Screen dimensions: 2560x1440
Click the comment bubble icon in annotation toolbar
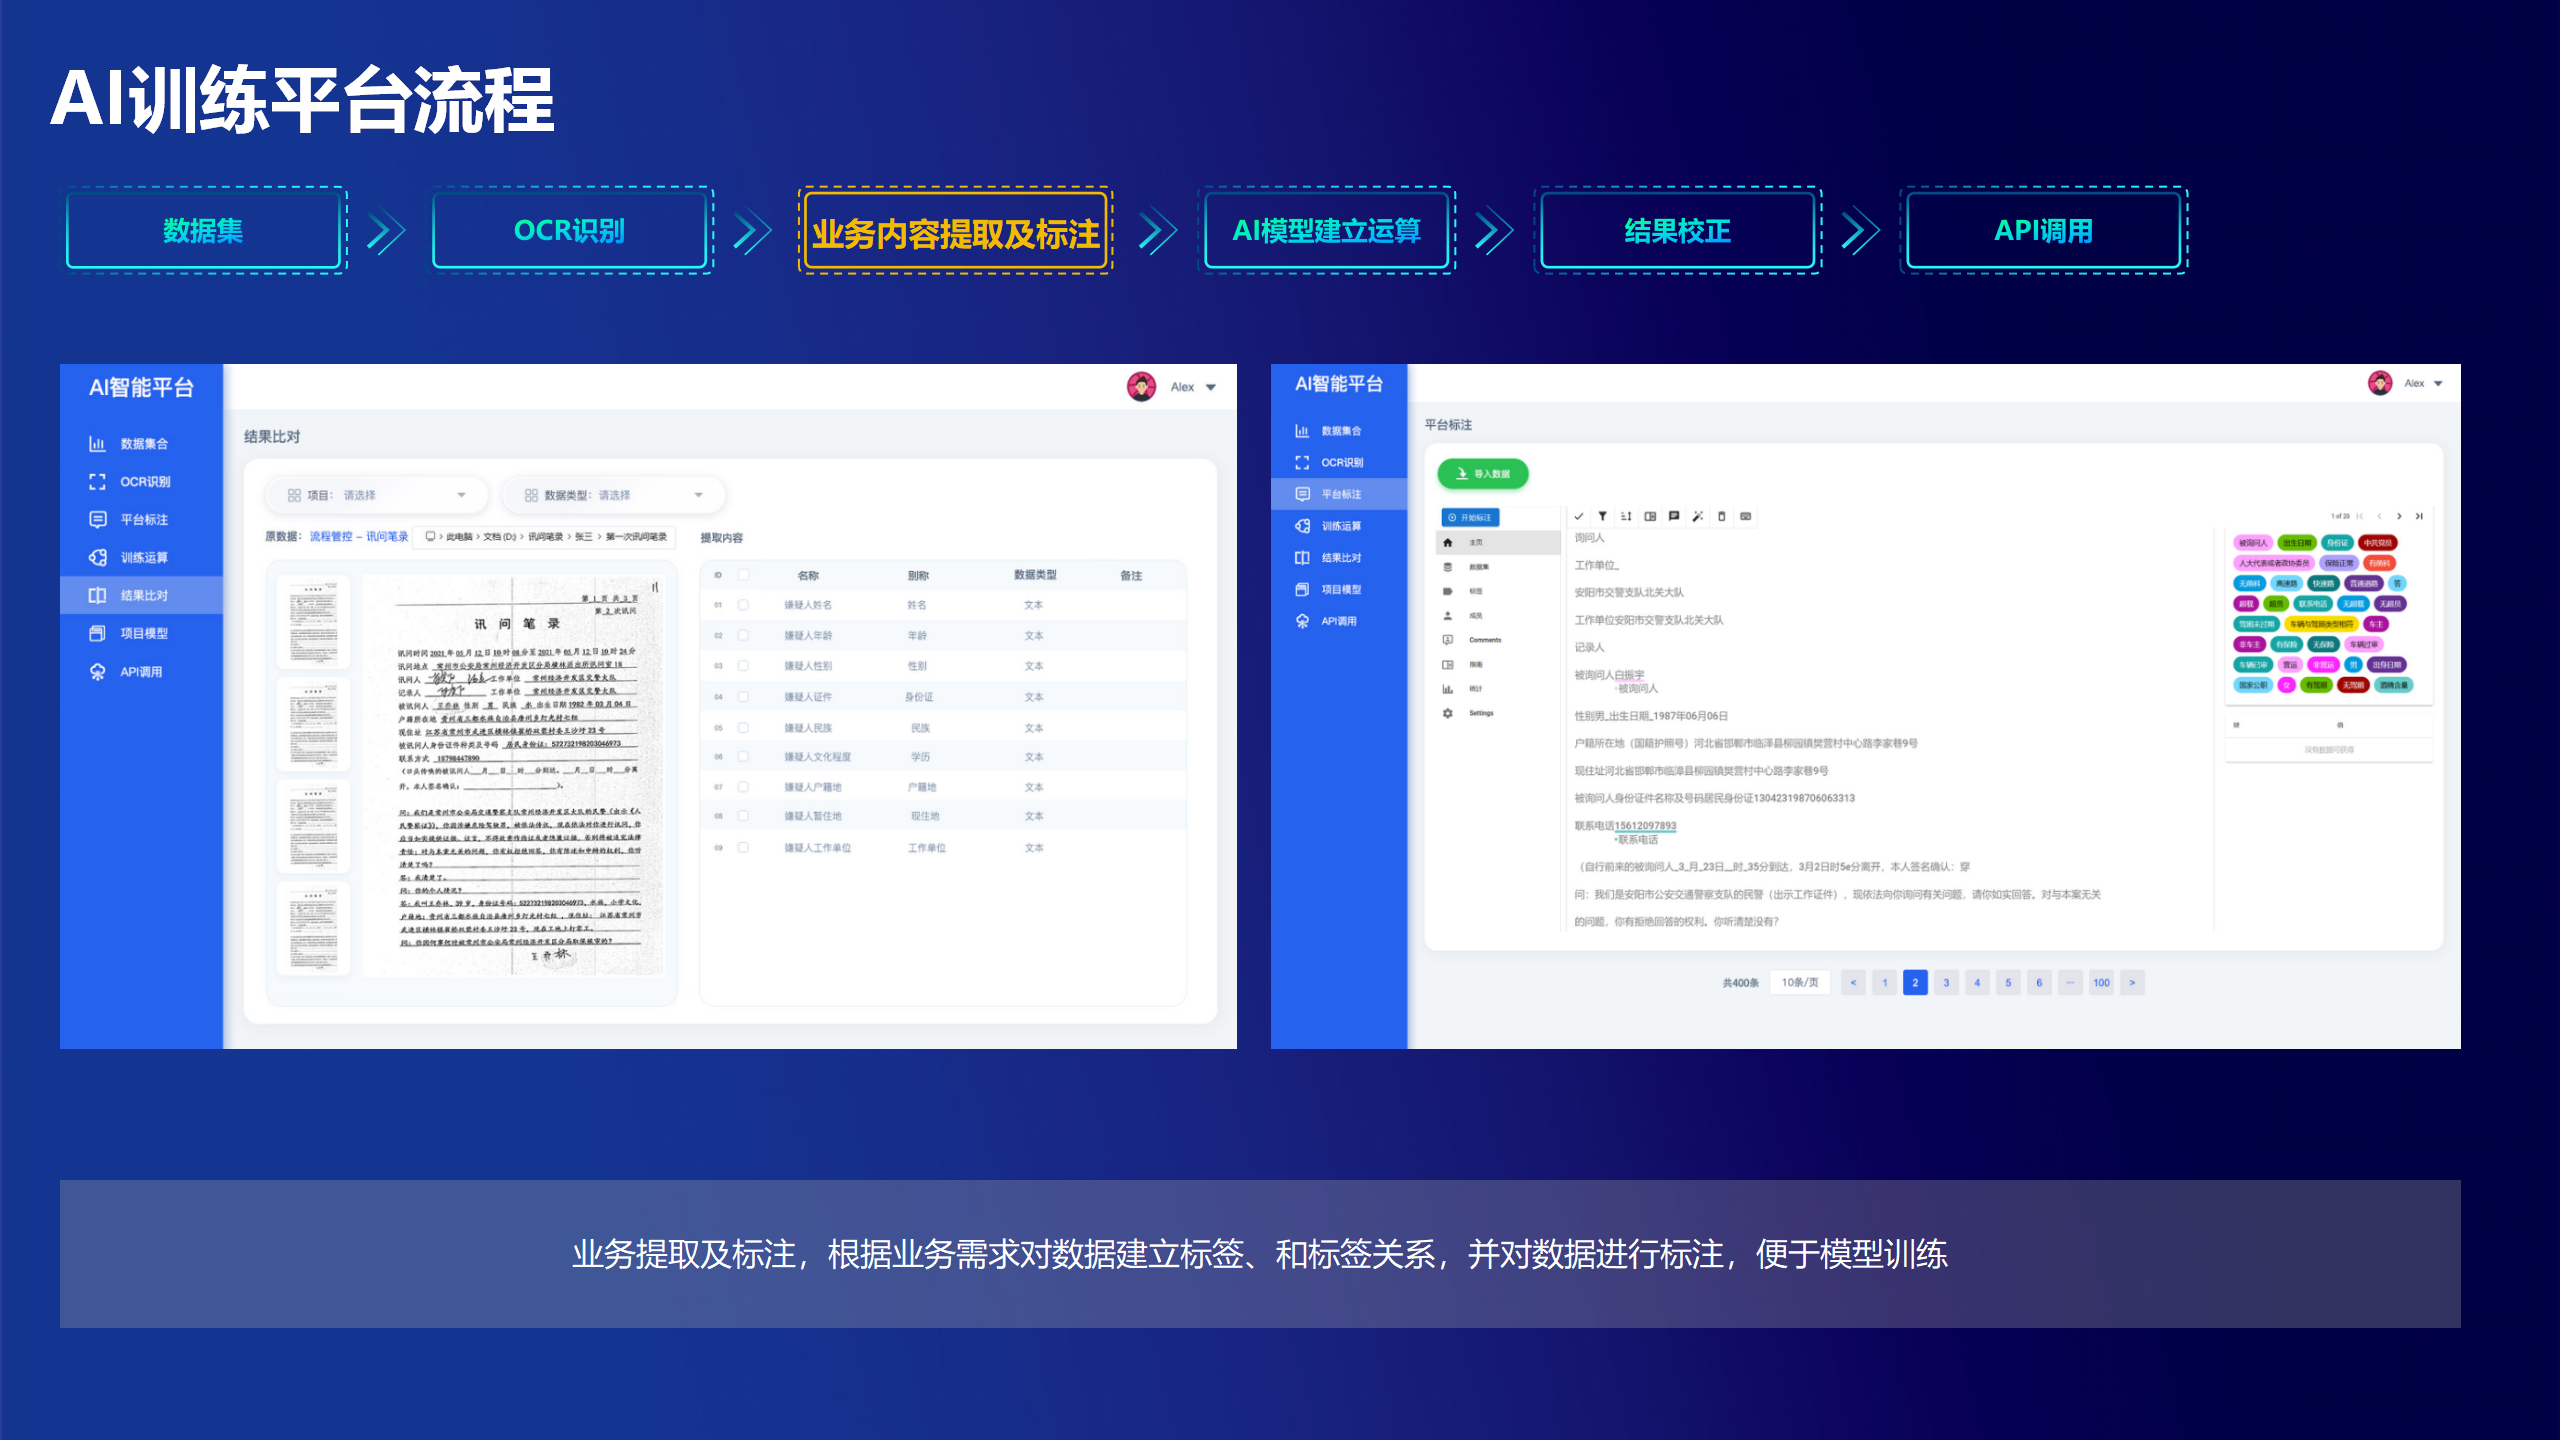pos(1674,516)
